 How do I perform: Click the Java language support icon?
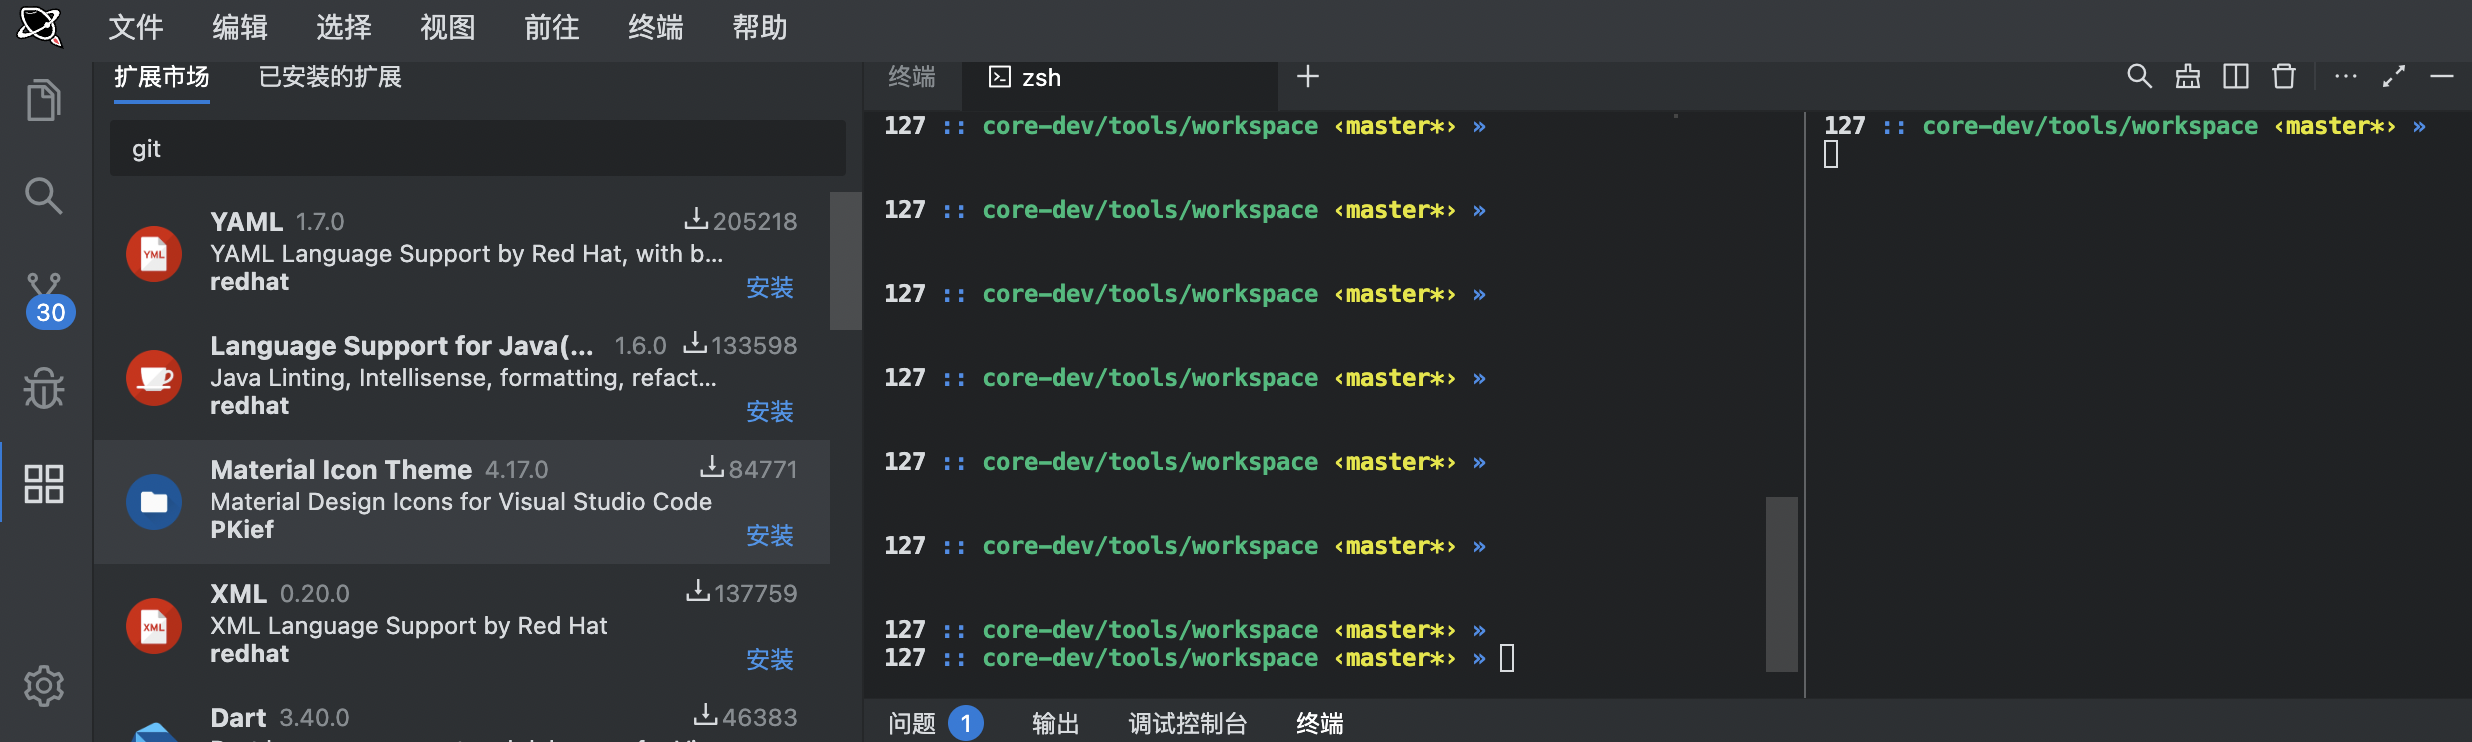pos(154,378)
